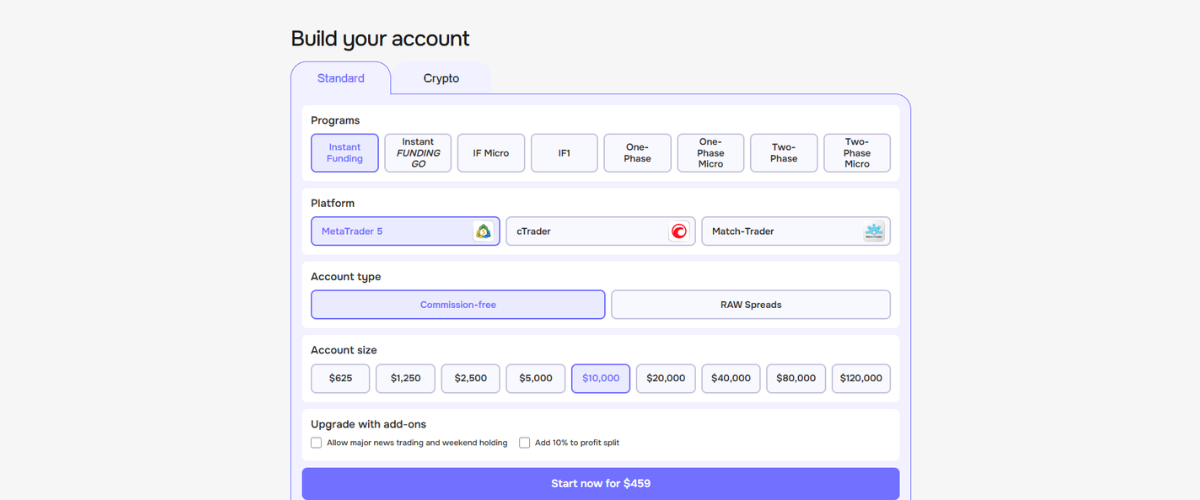
Task: Select Match-Trader platform
Action: (x=796, y=231)
